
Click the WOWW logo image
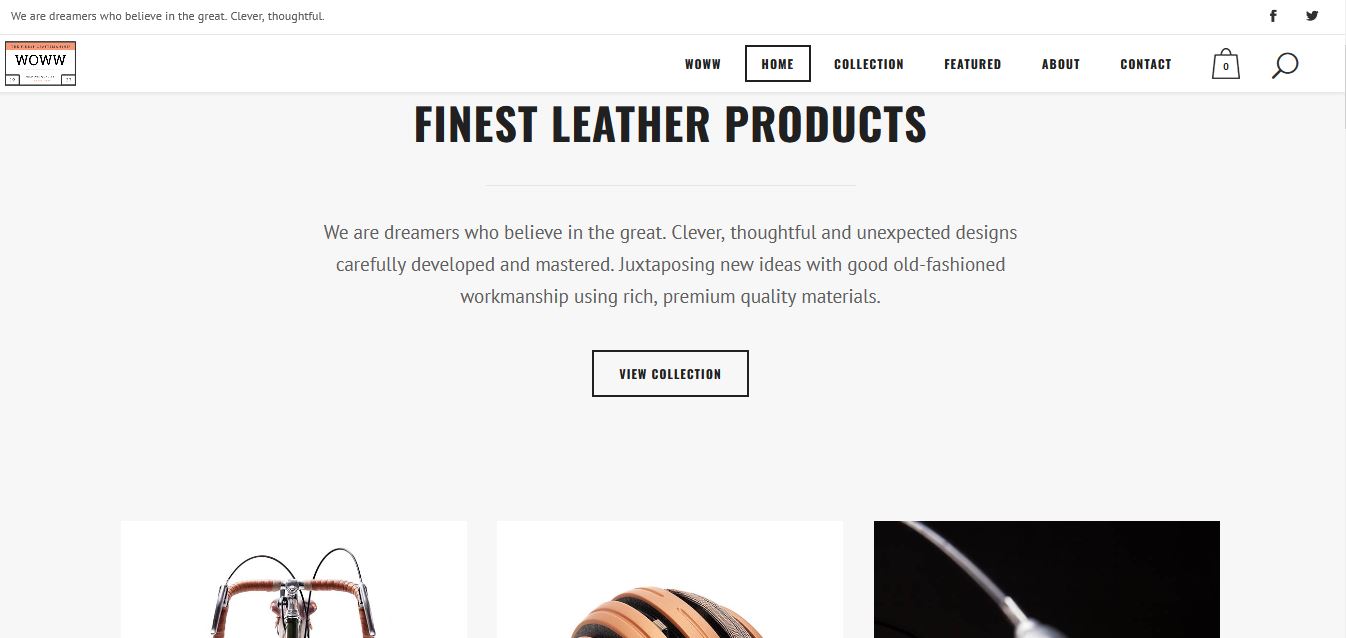[41, 63]
